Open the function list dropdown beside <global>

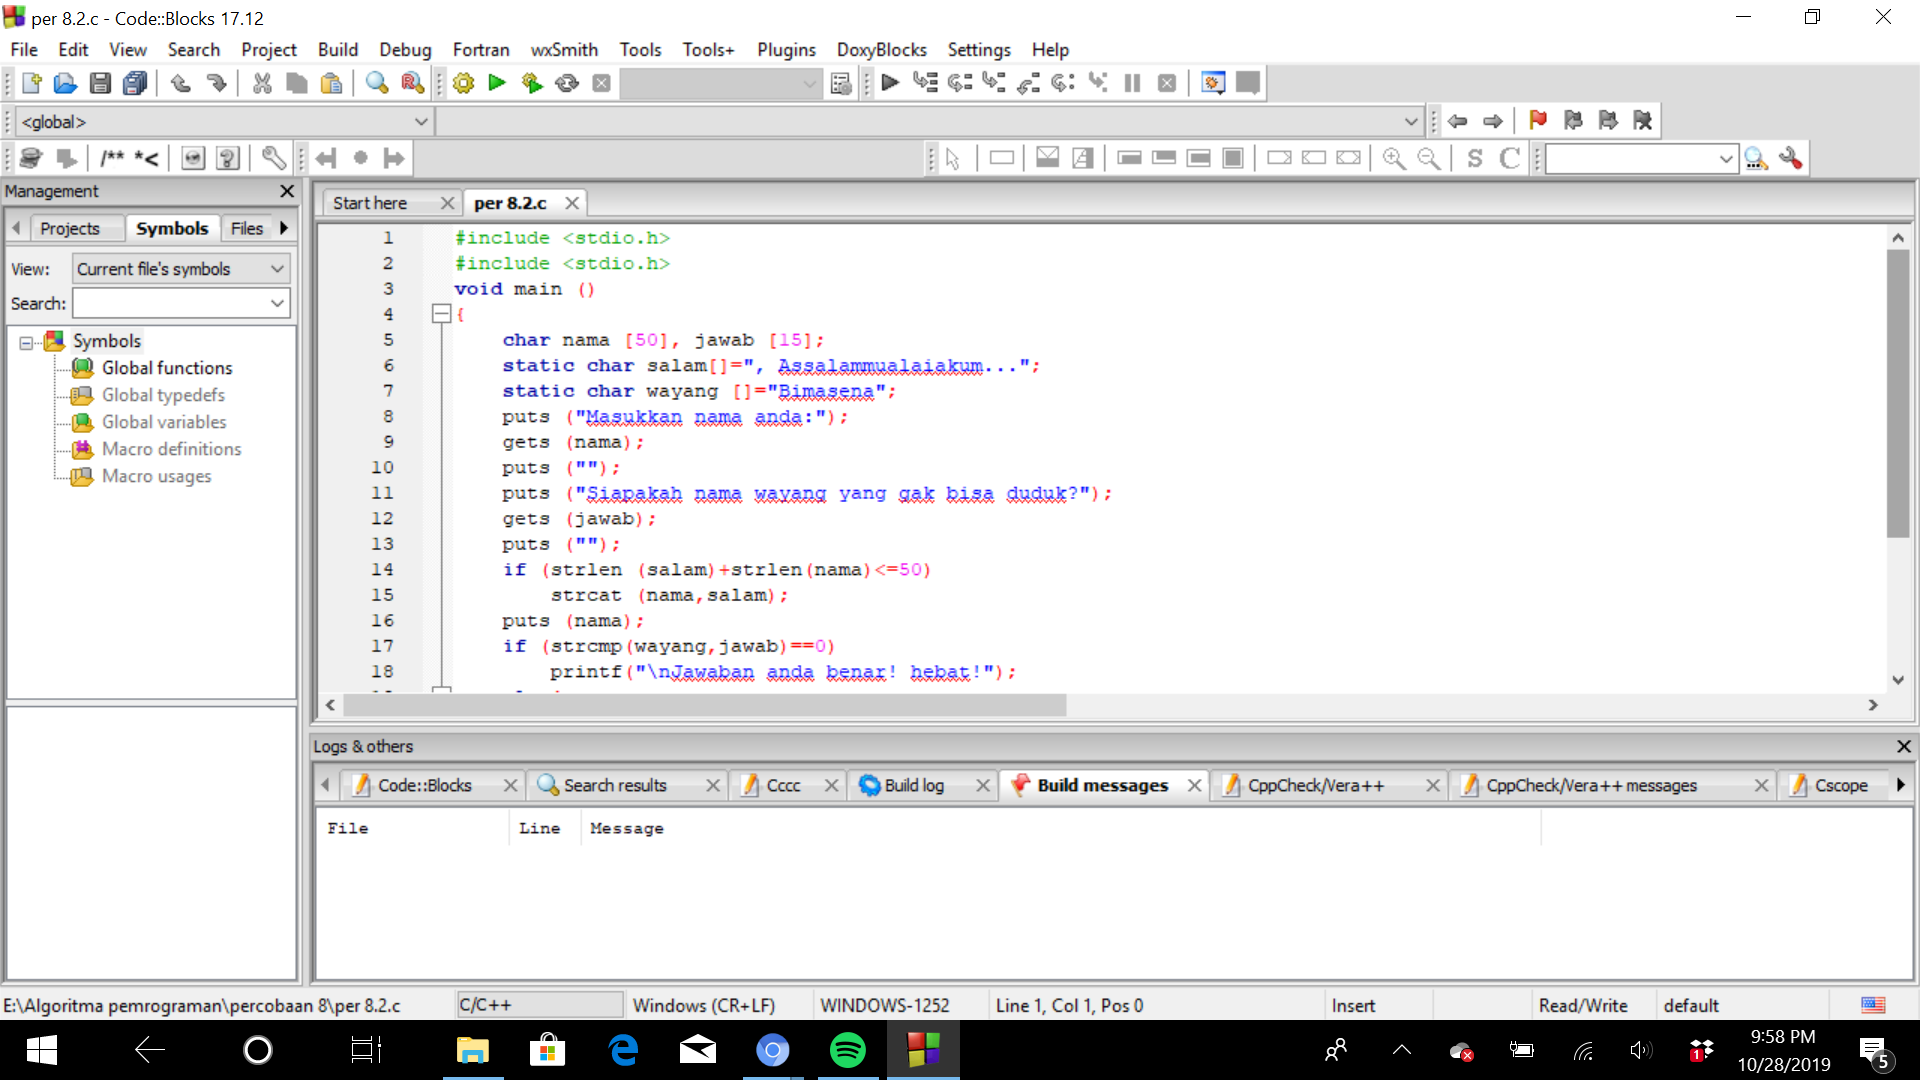tap(1411, 122)
